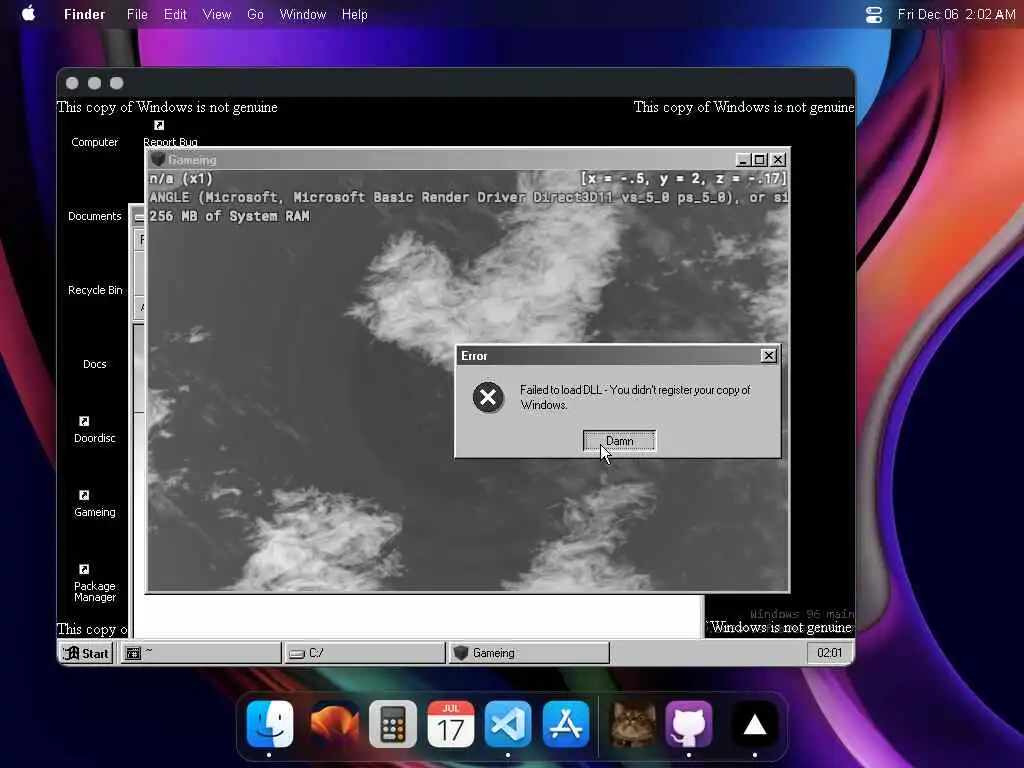Open the Edit menu

click(175, 14)
